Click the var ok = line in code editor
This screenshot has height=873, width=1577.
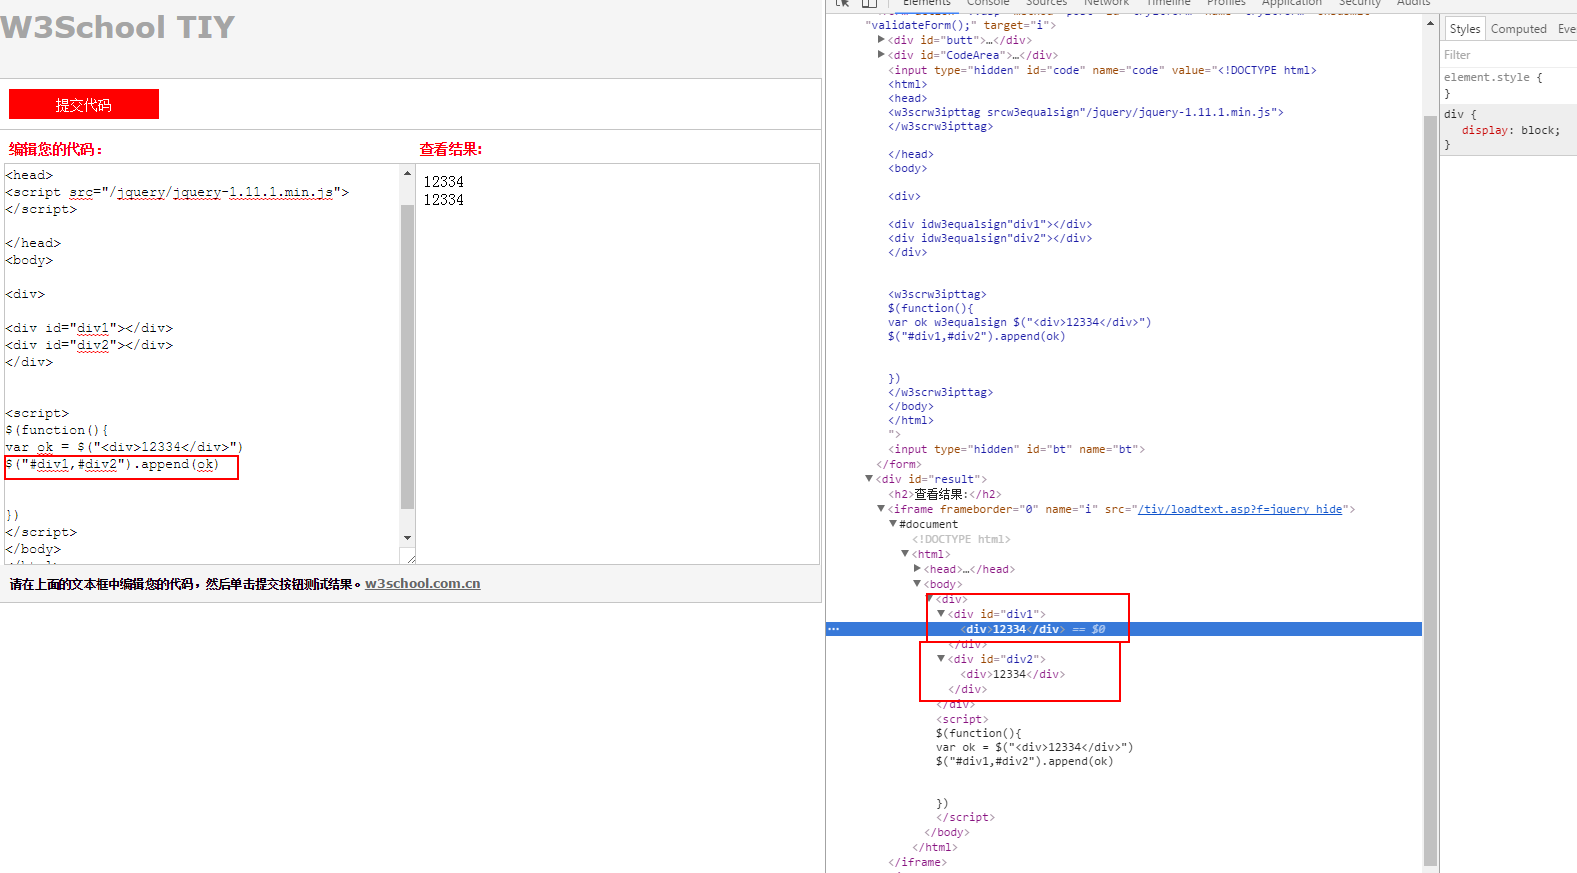(124, 447)
